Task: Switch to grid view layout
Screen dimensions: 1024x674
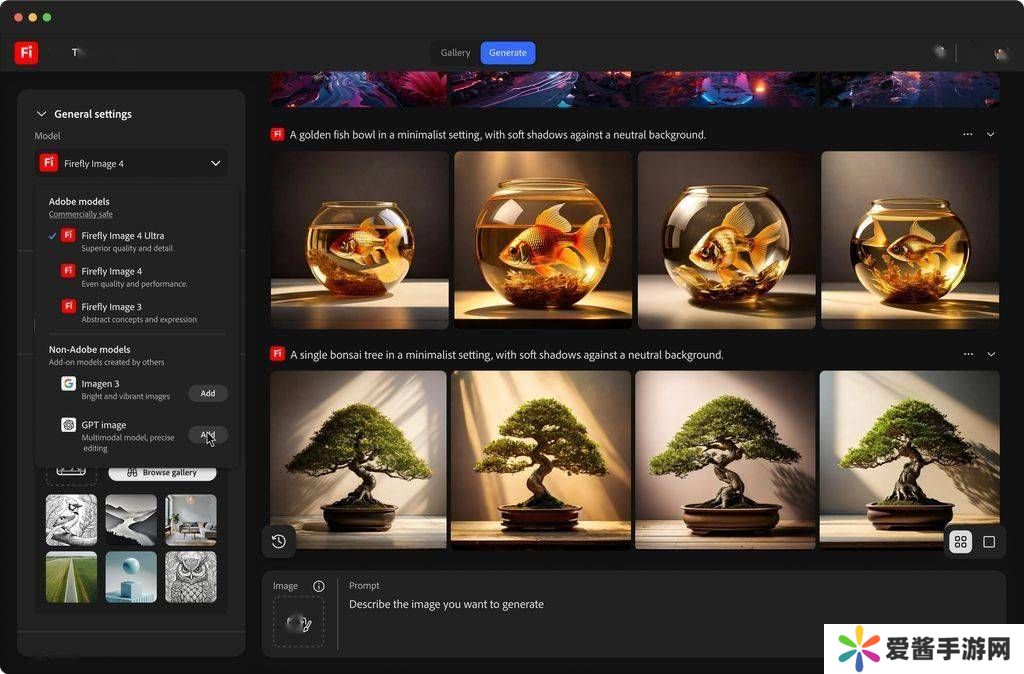Action: (960, 542)
